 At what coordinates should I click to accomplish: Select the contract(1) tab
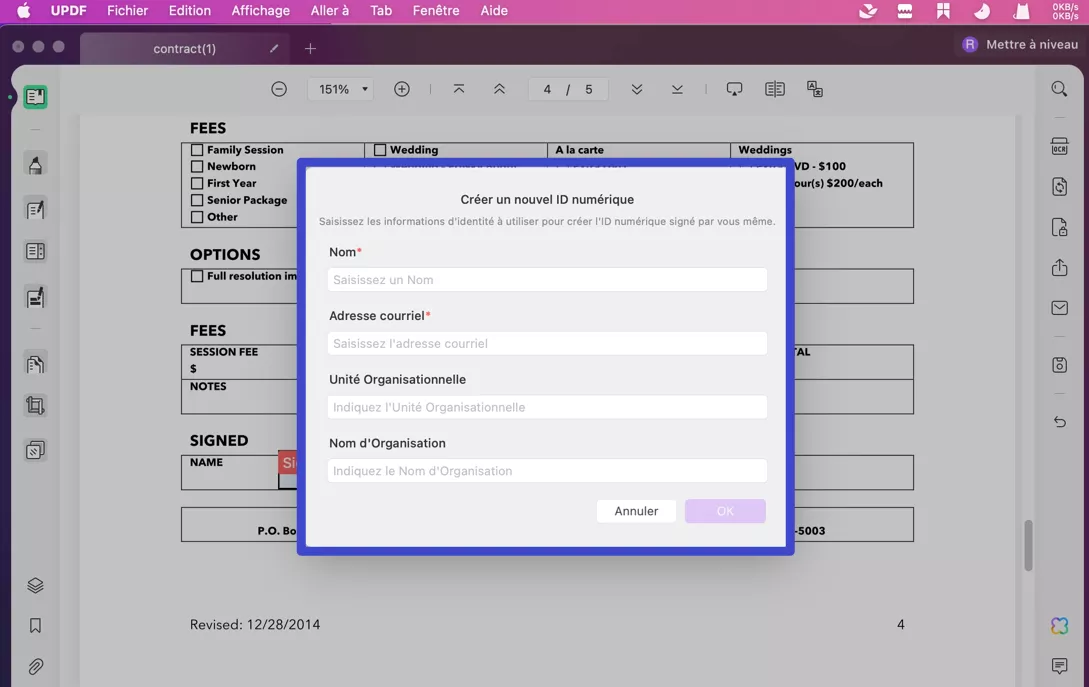click(185, 48)
